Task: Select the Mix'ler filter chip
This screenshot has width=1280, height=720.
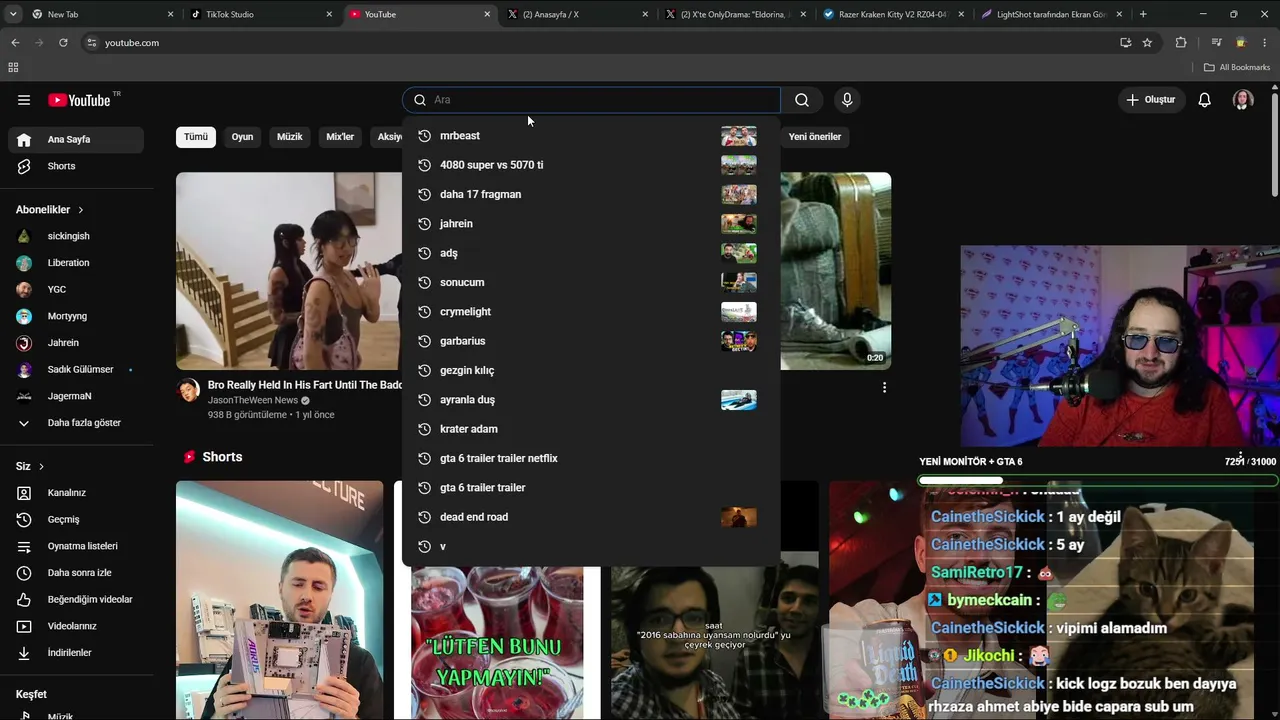Action: click(340, 137)
